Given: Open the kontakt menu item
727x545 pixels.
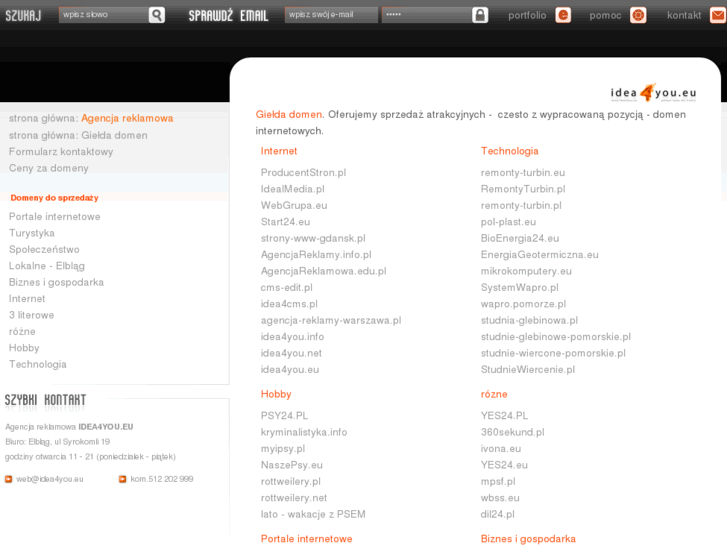Looking at the screenshot, I should (x=684, y=15).
